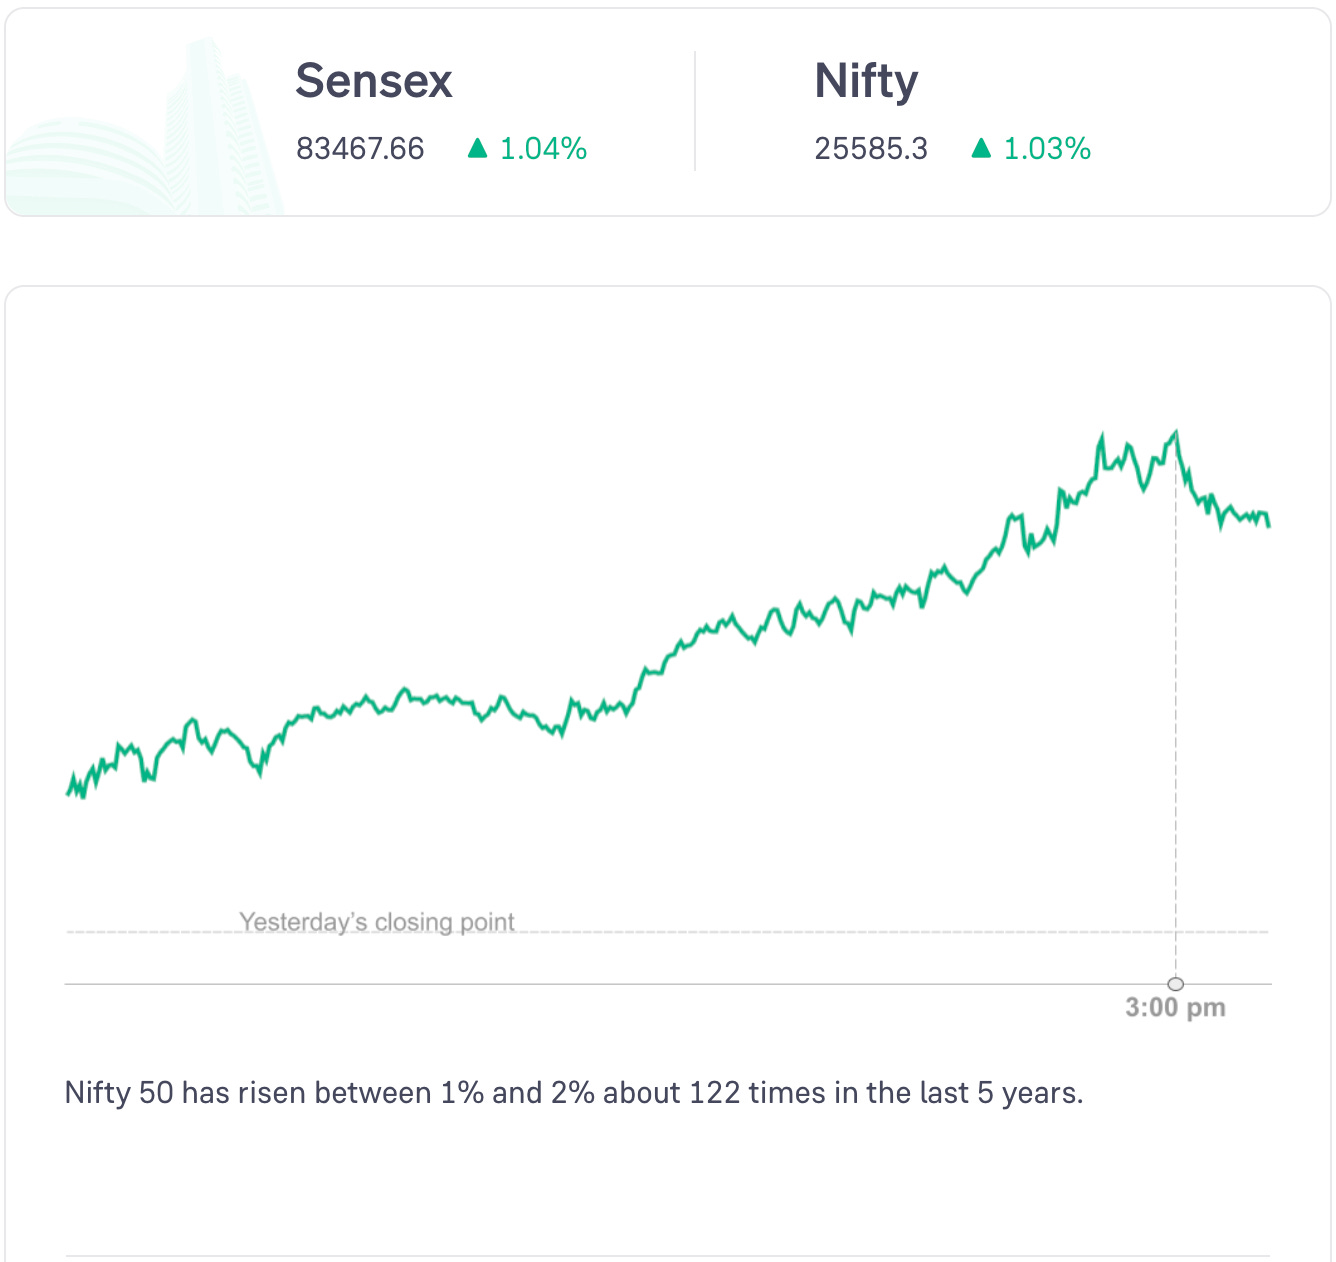Click the chart's highest peak at 3:00 pm
1336x1262 pixels.
pos(1176,433)
